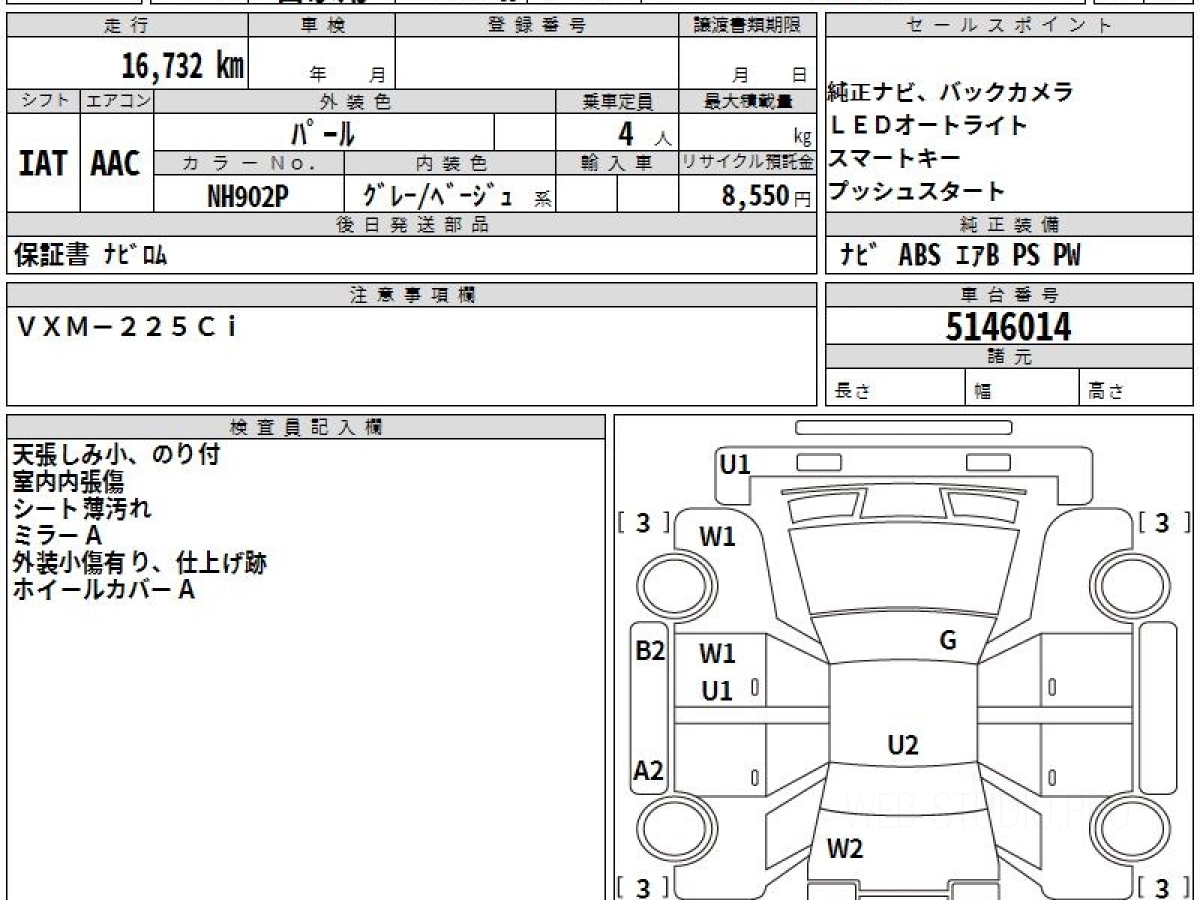Screen dimensions: 1200x900
Task: Click the 幅 dimension label
Action: point(983,392)
